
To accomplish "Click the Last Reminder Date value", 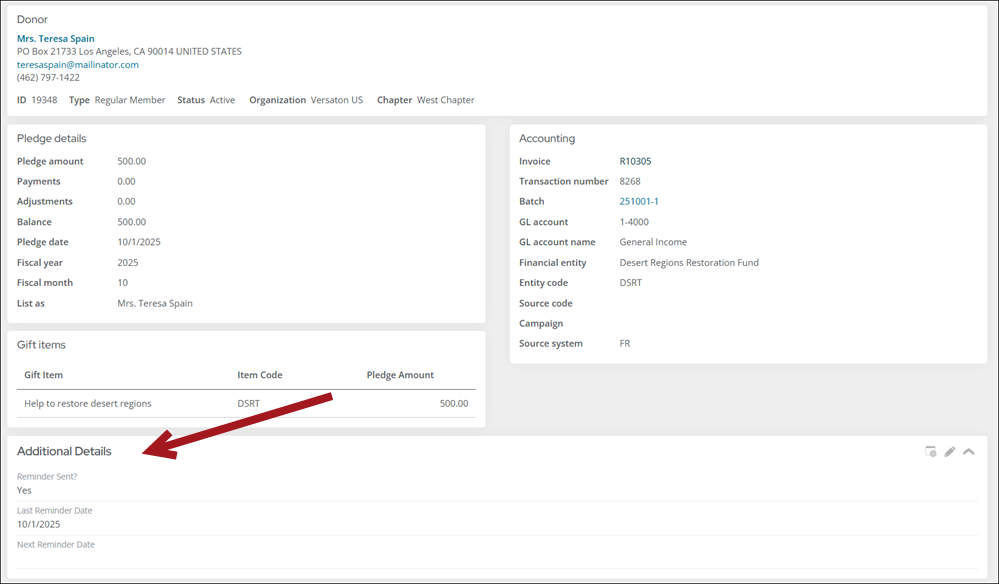I will (x=39, y=524).
